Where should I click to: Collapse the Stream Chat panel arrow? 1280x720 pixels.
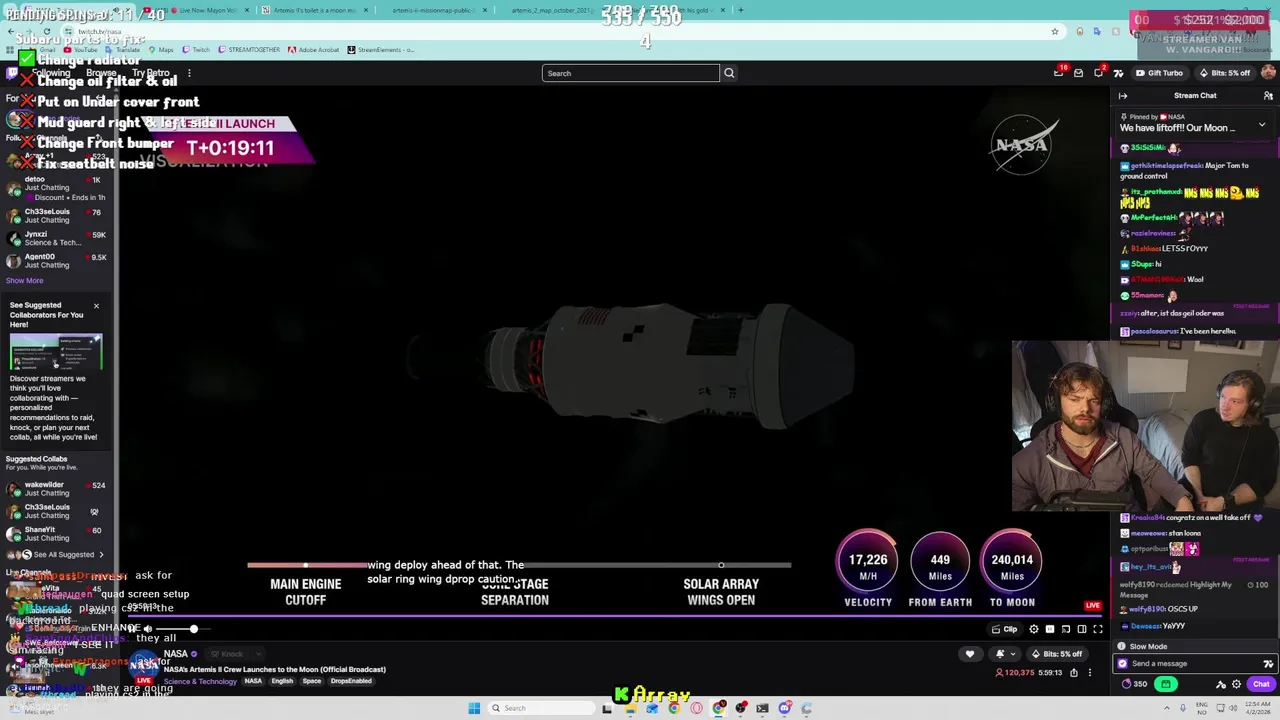(x=1123, y=96)
